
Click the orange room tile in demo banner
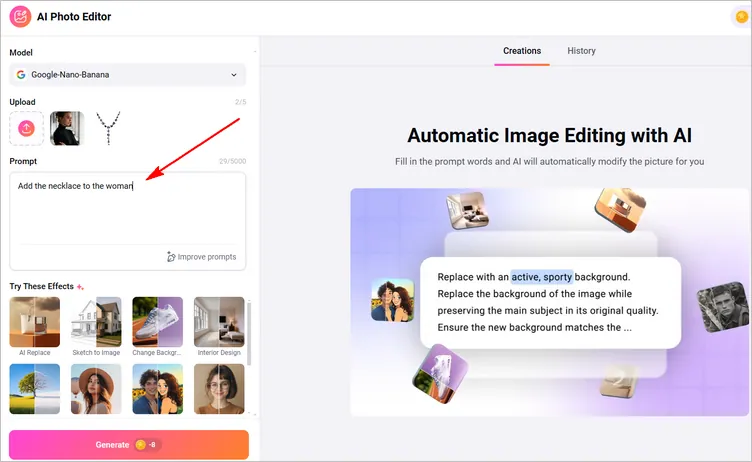click(620, 210)
